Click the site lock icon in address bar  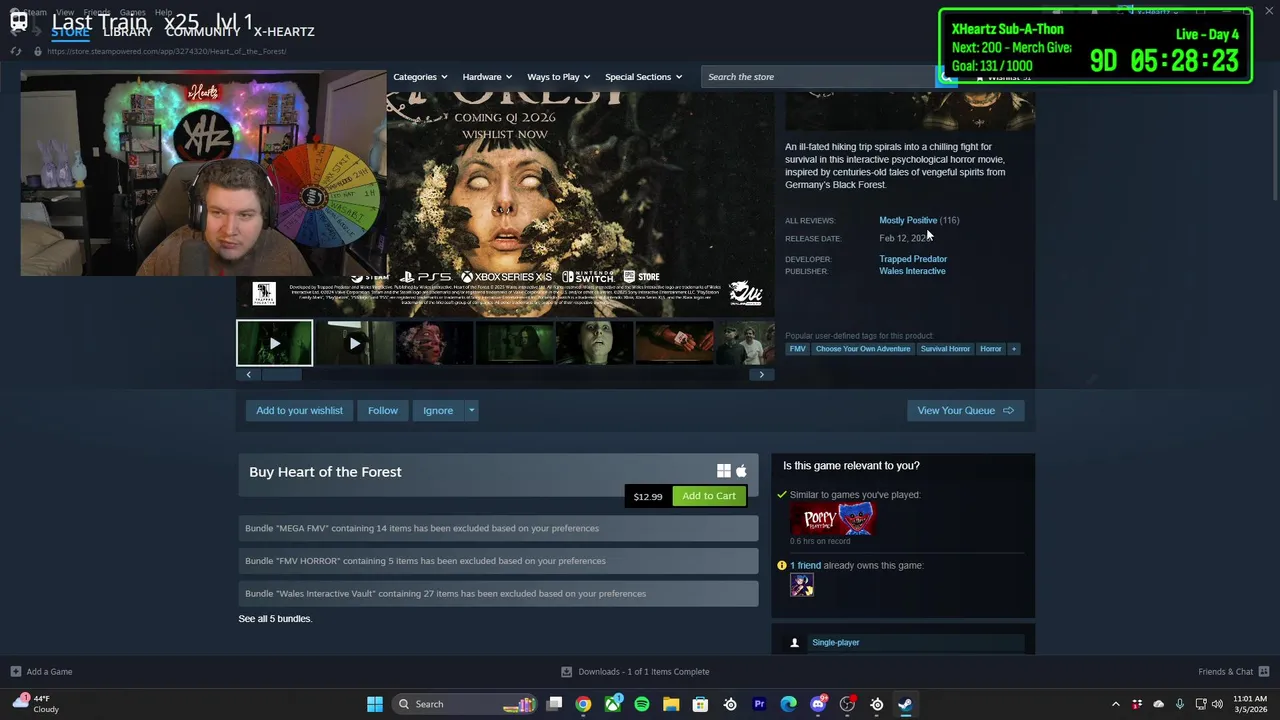(38, 51)
